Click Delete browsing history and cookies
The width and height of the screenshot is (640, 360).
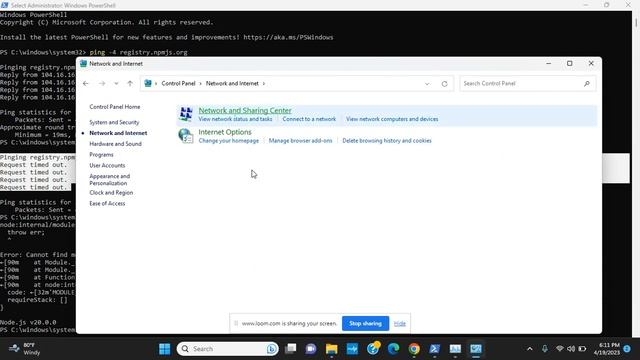387,141
